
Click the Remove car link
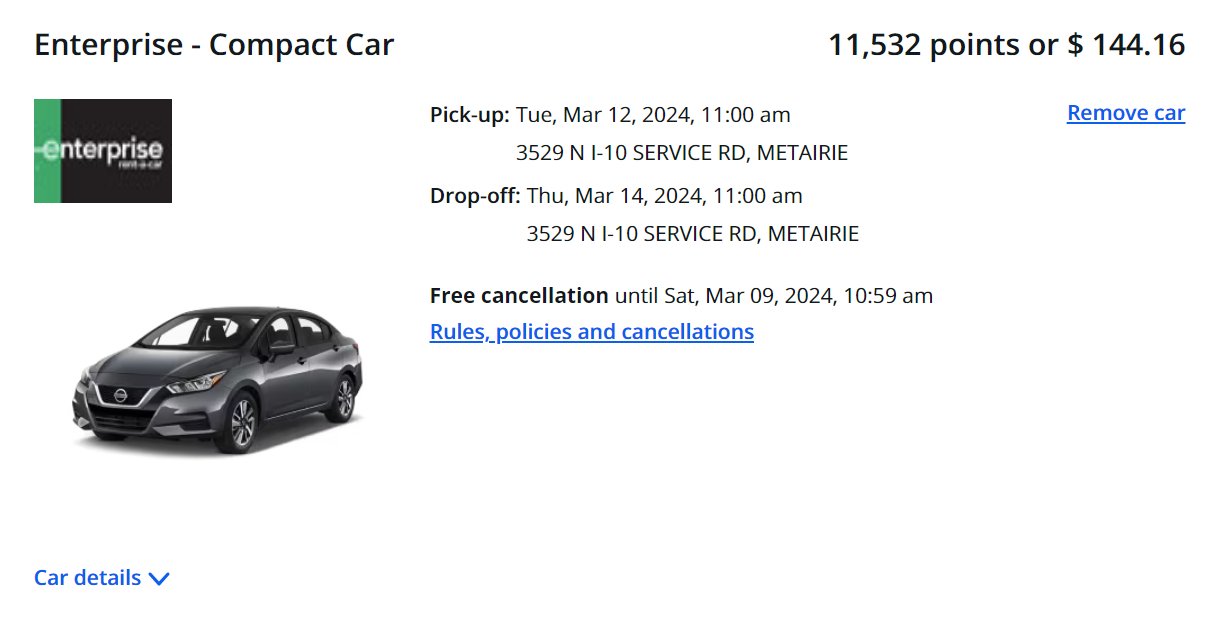tap(1125, 113)
